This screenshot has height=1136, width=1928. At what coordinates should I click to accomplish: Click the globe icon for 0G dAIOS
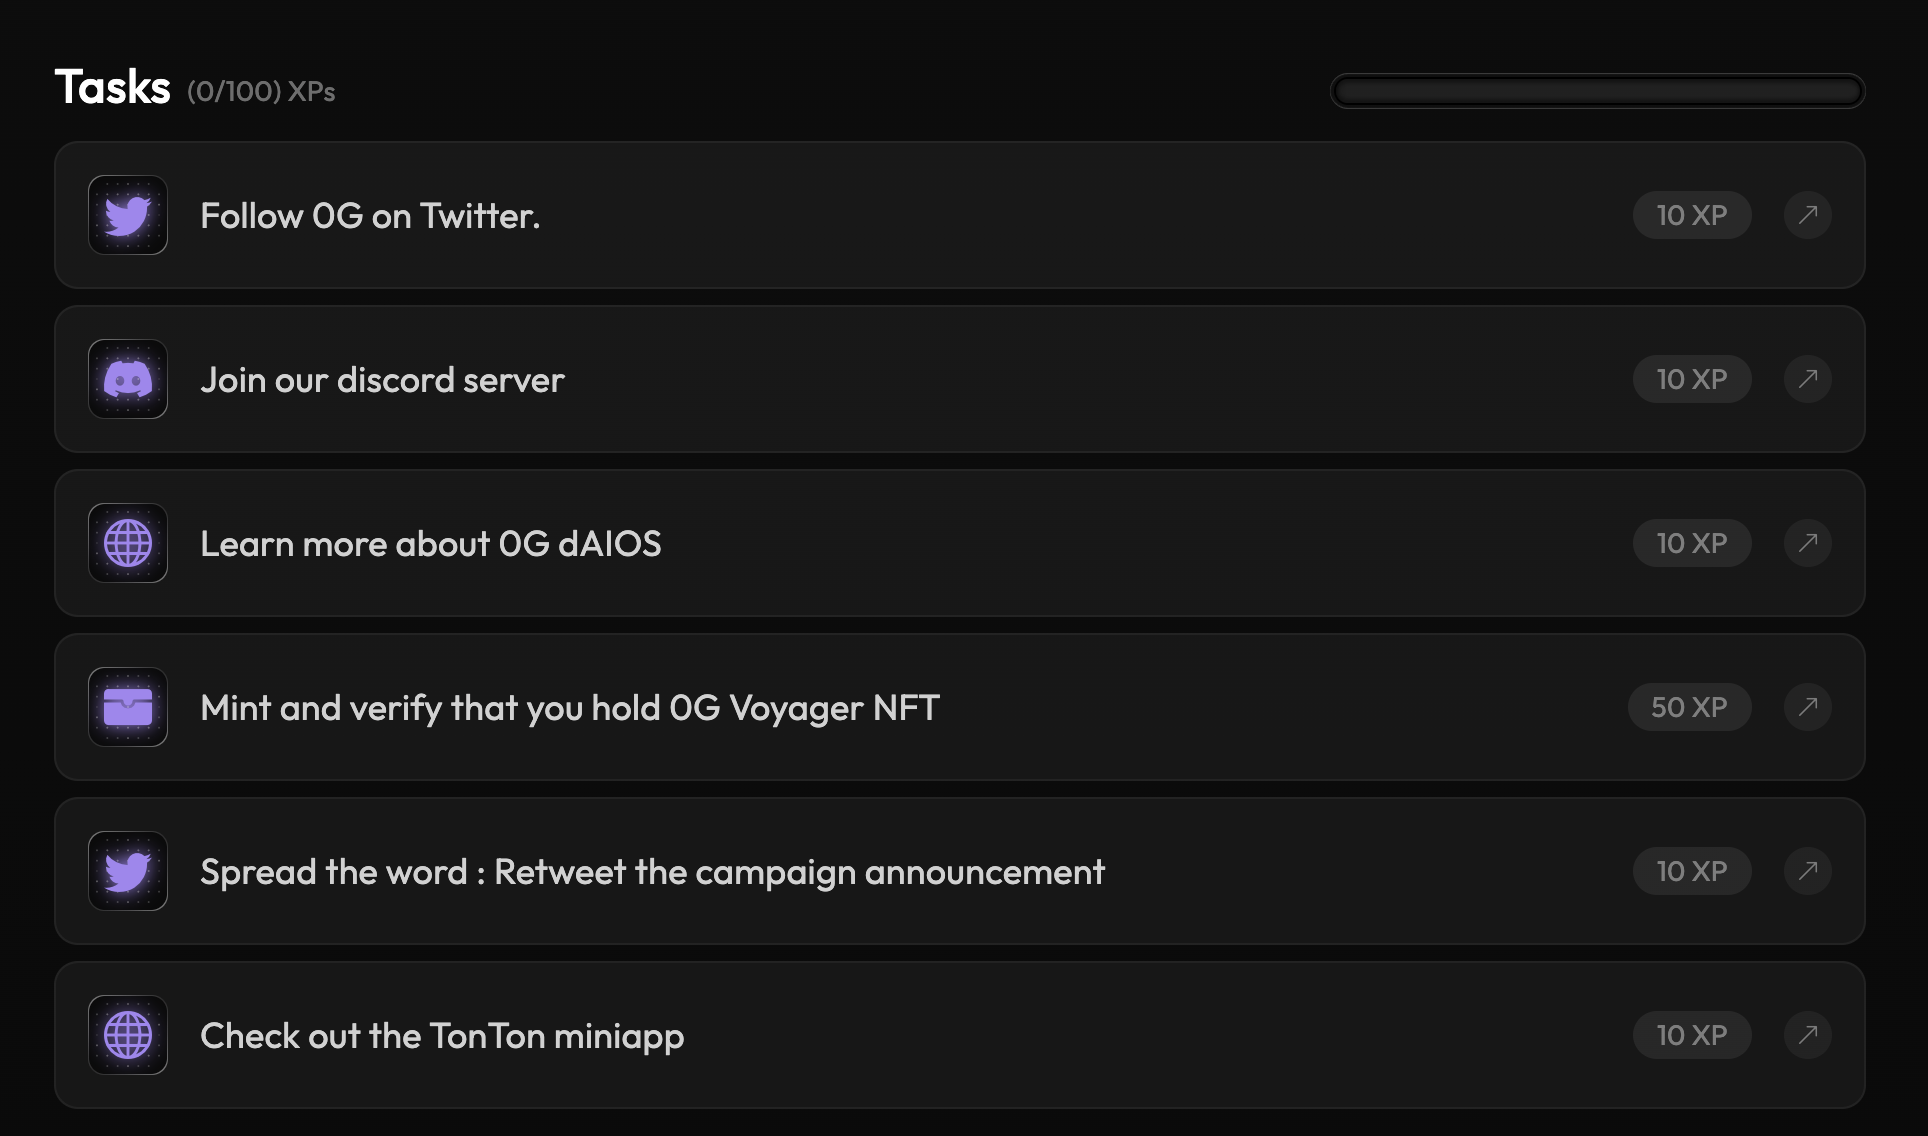(x=128, y=543)
